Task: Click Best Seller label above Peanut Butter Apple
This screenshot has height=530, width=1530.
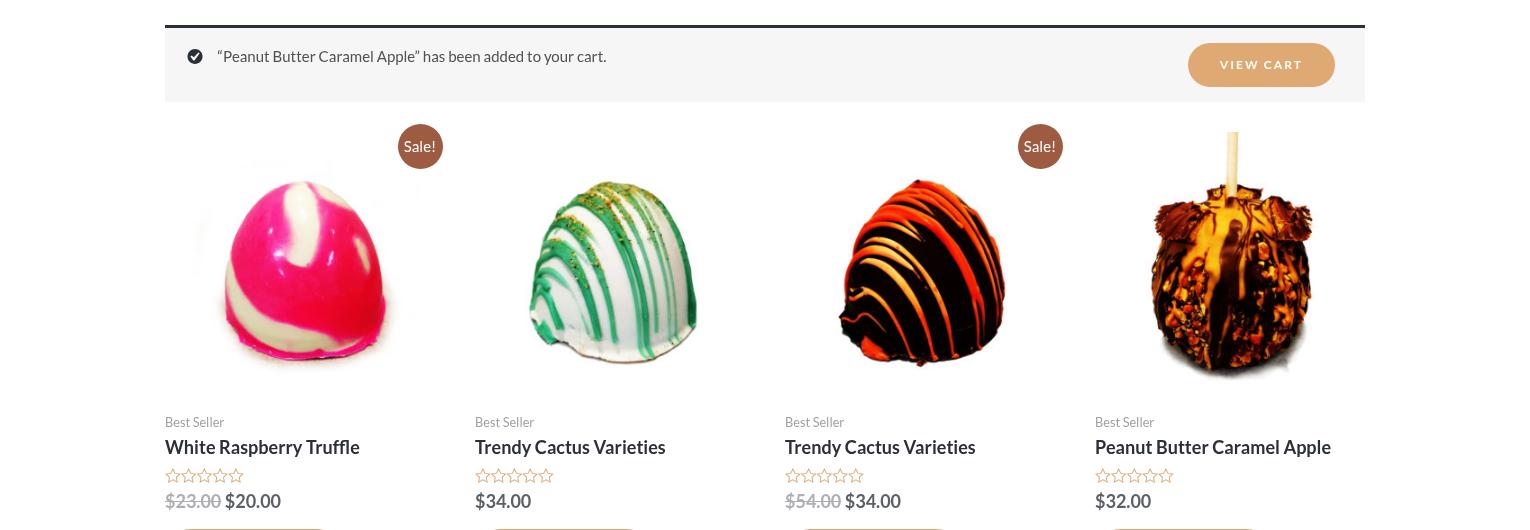Action: [1125, 422]
